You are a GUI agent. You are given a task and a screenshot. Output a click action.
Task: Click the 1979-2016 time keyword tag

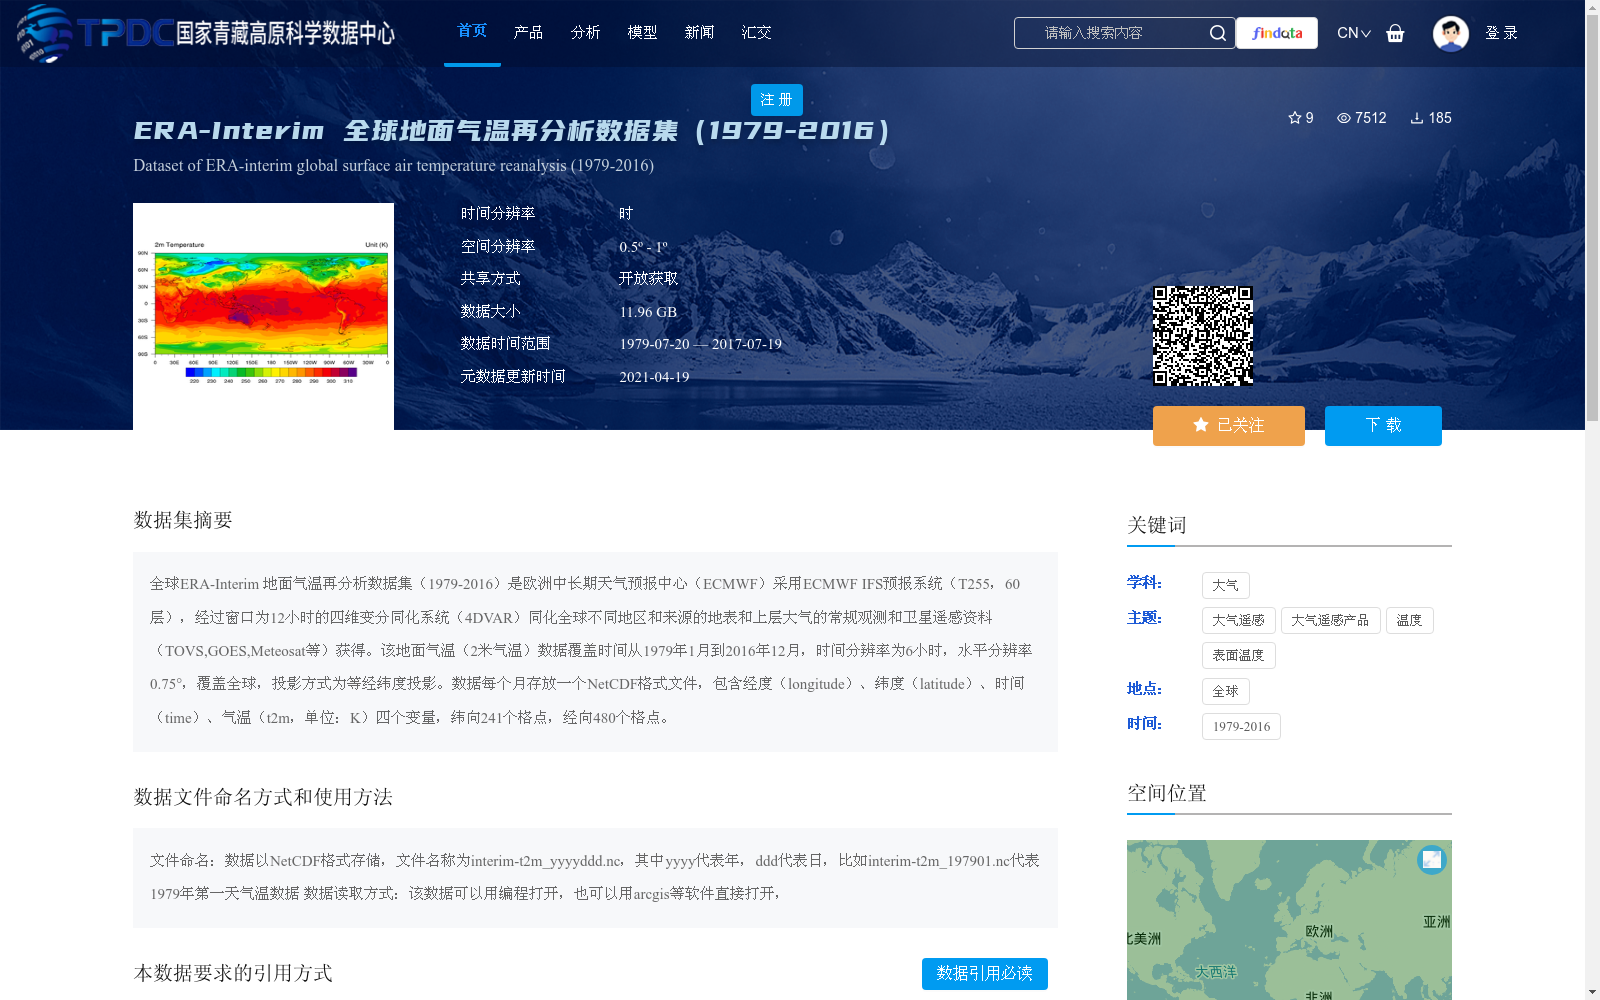1241,726
